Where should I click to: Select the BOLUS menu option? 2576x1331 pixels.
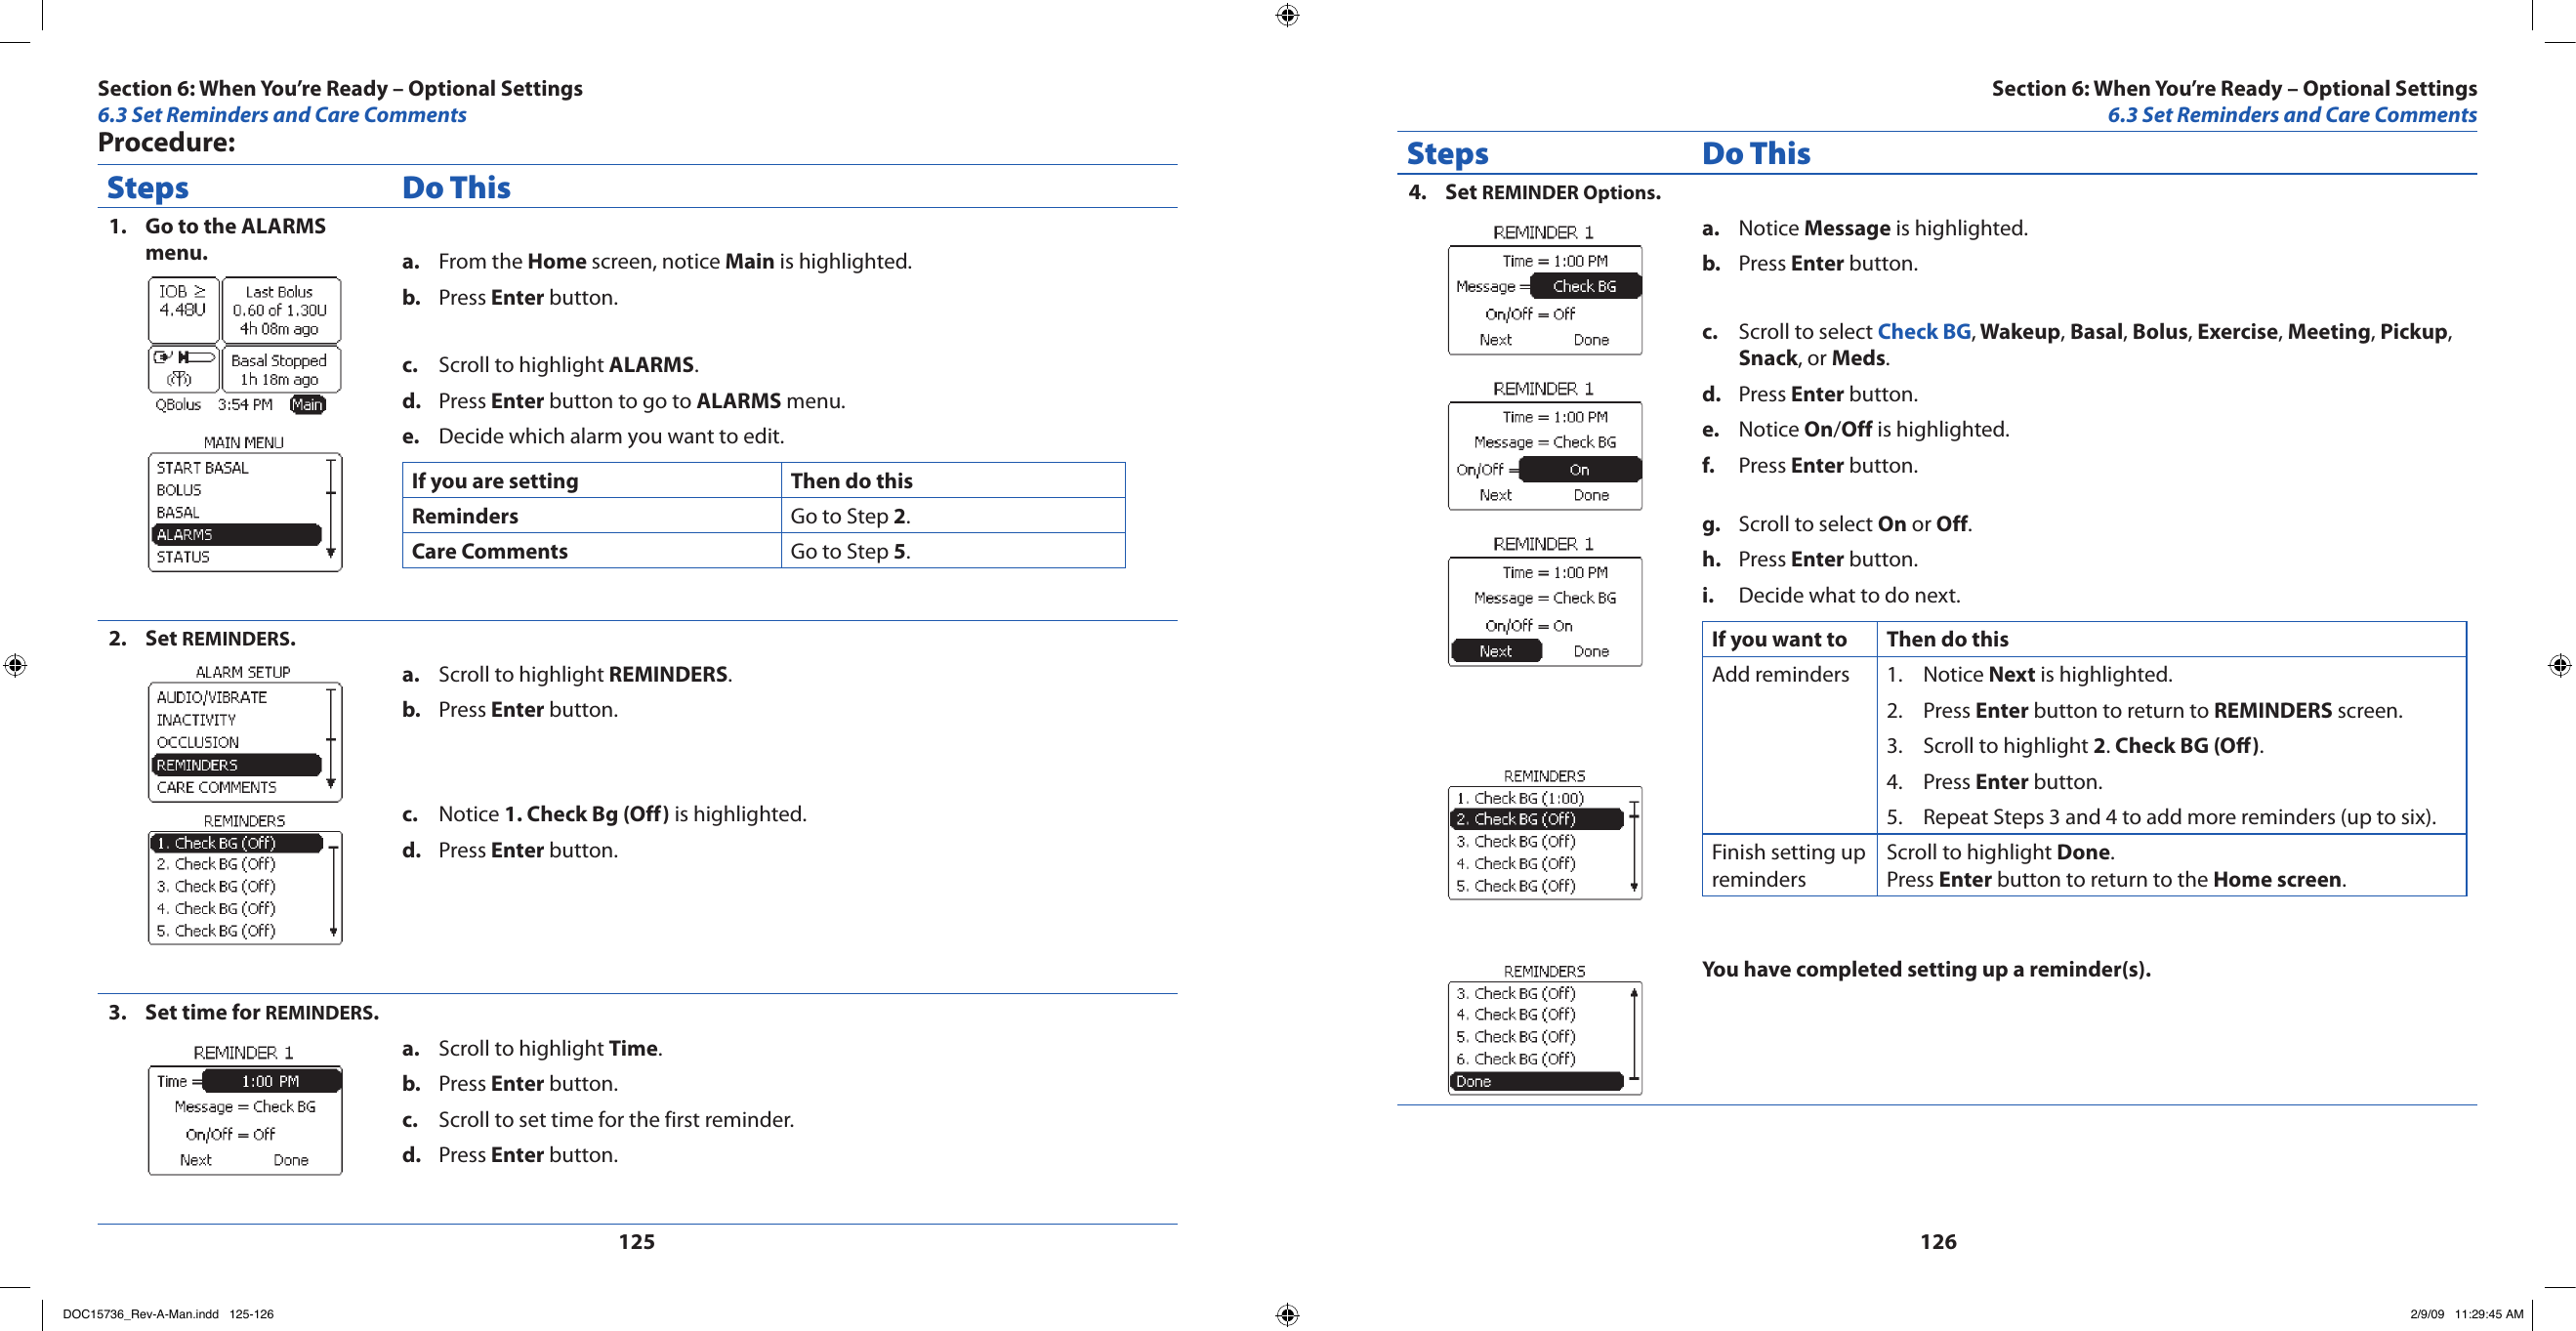[184, 499]
